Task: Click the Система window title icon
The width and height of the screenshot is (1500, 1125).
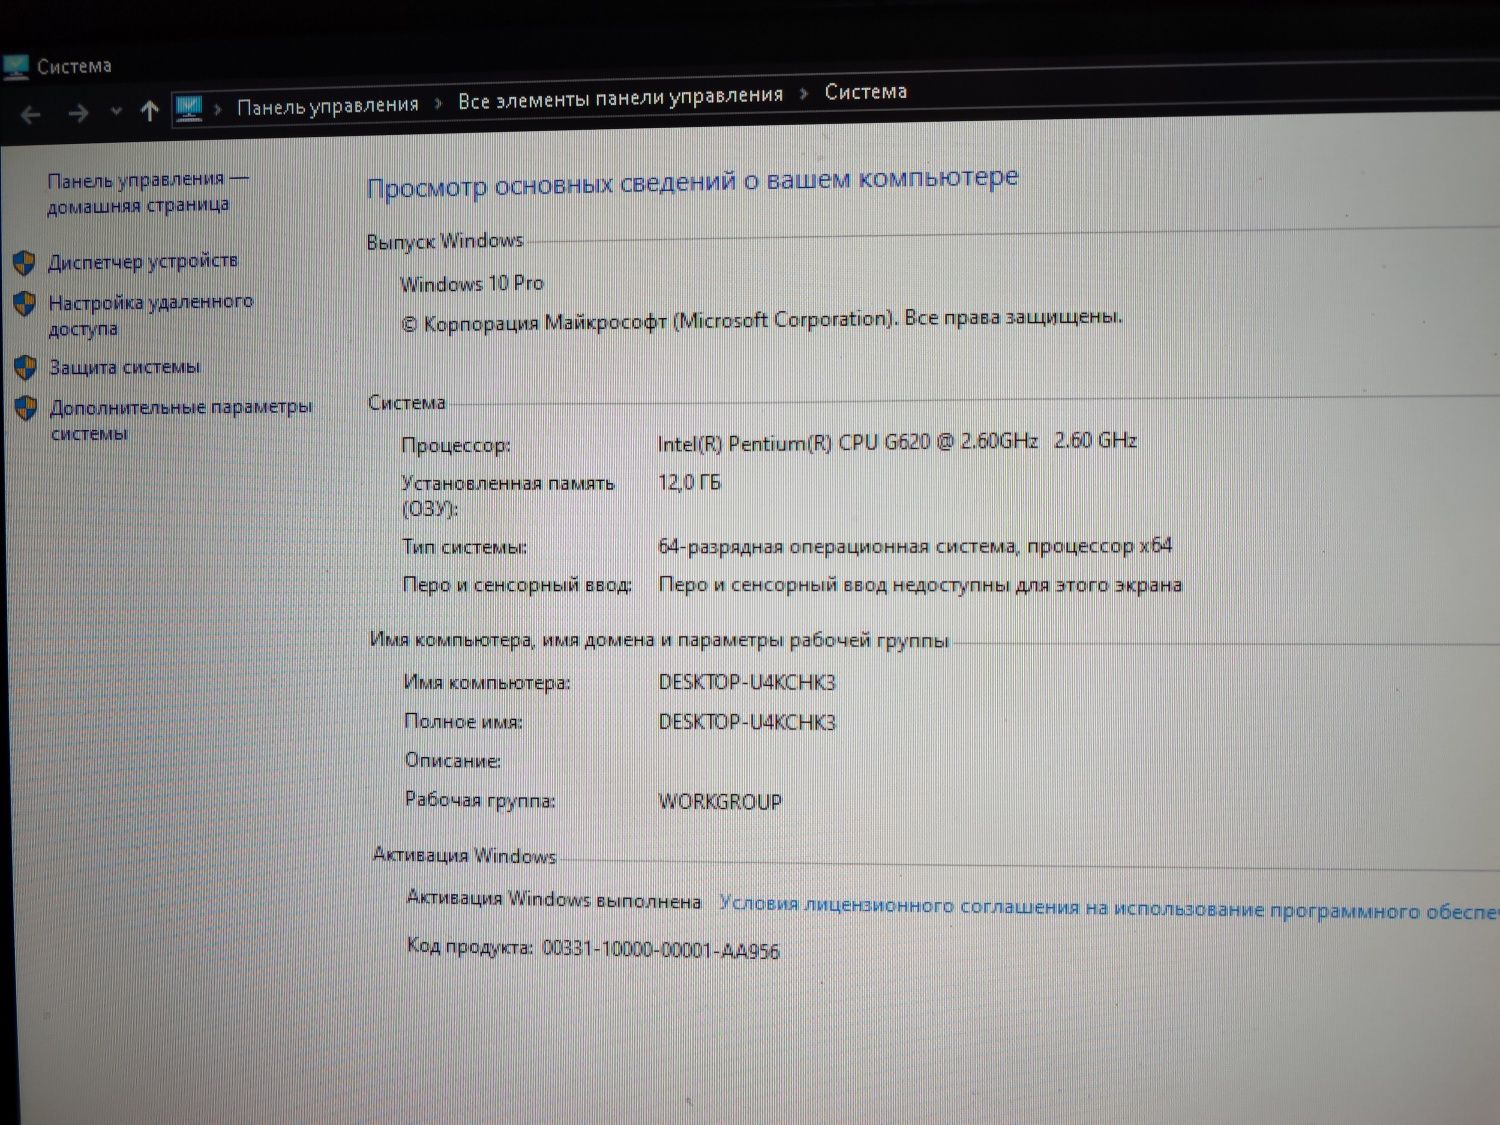Action: point(16,68)
